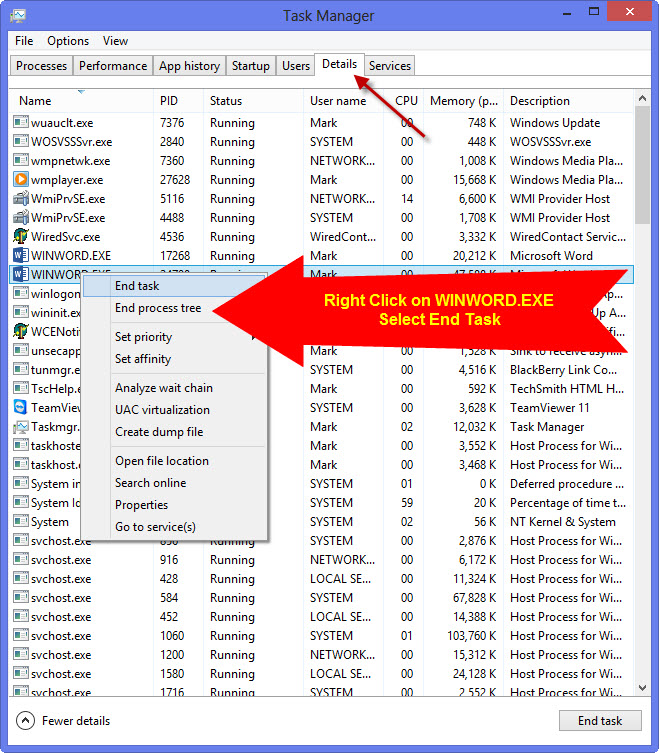
Task: Select the Windows Update description cell
Action: tap(555, 122)
